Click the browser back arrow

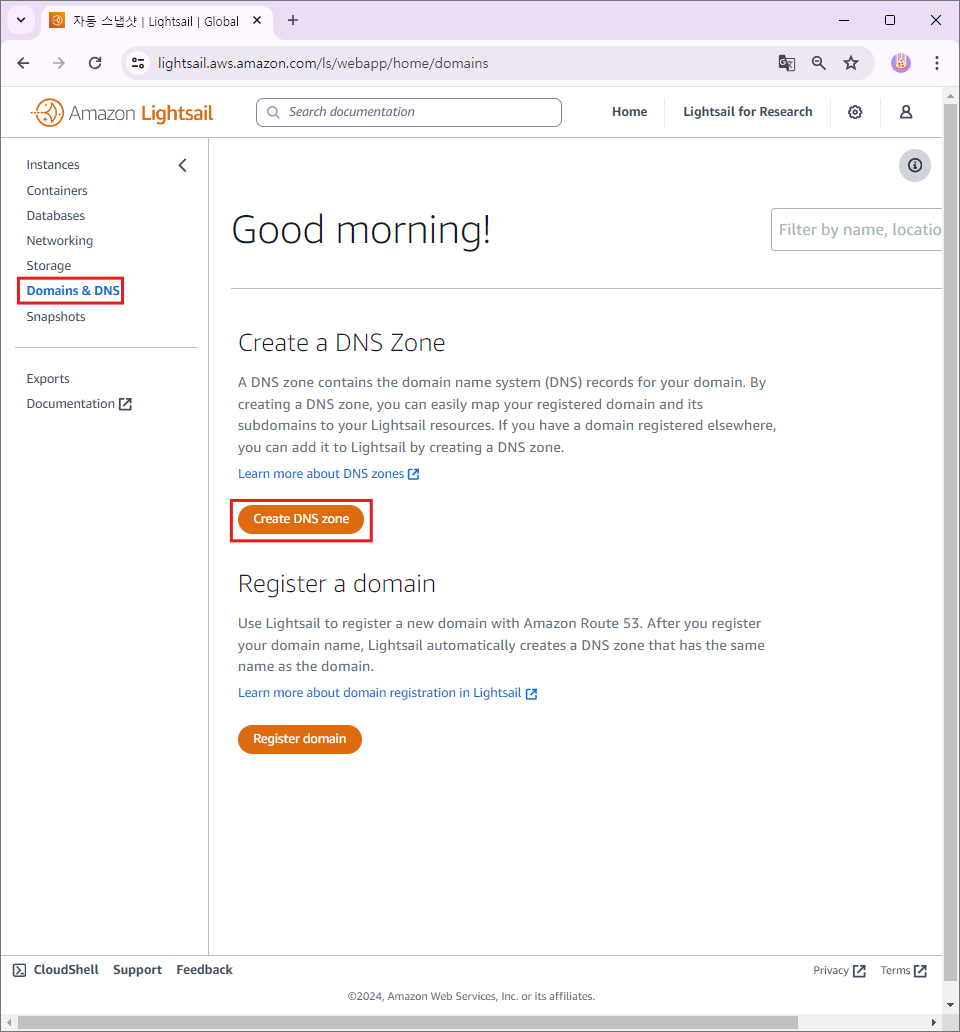(x=24, y=63)
